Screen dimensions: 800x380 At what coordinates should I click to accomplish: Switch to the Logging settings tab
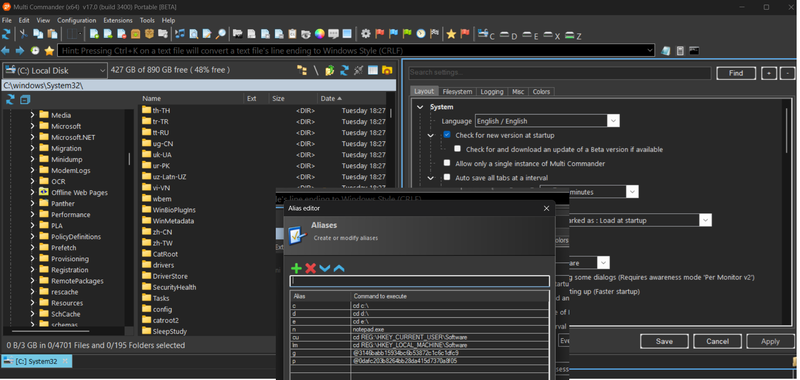pos(492,92)
